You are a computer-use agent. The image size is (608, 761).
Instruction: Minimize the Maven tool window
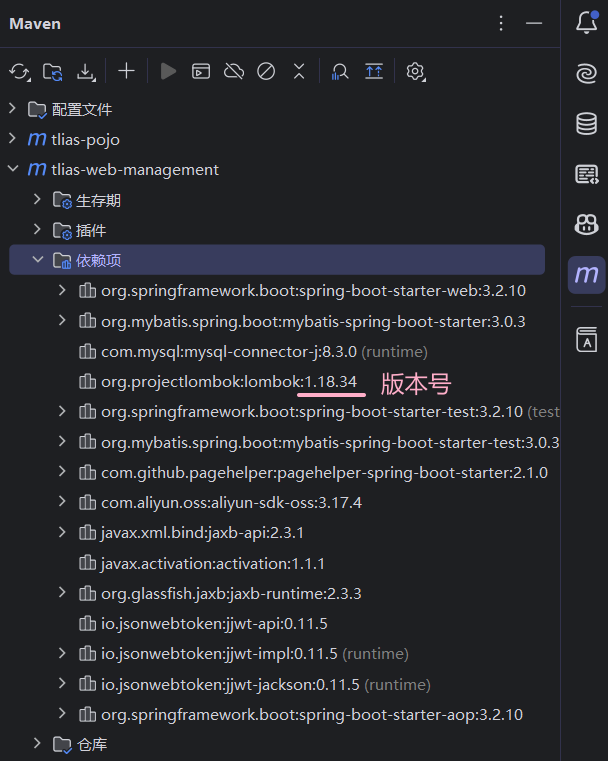pos(535,23)
